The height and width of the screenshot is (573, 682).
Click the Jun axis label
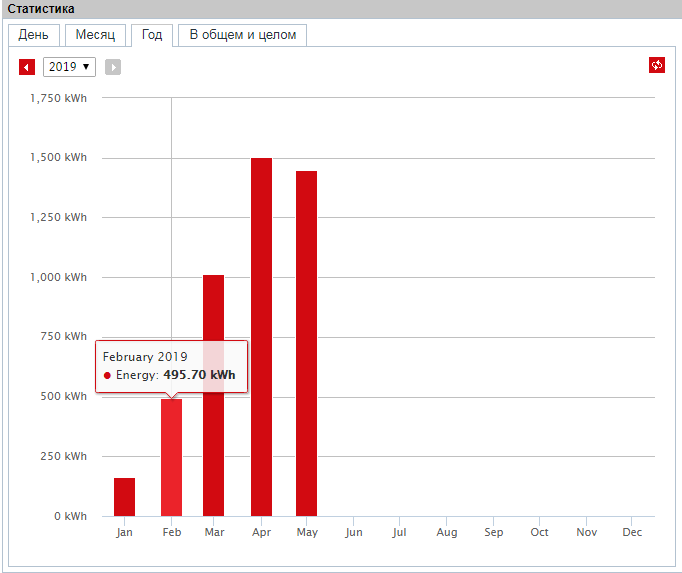coord(354,532)
